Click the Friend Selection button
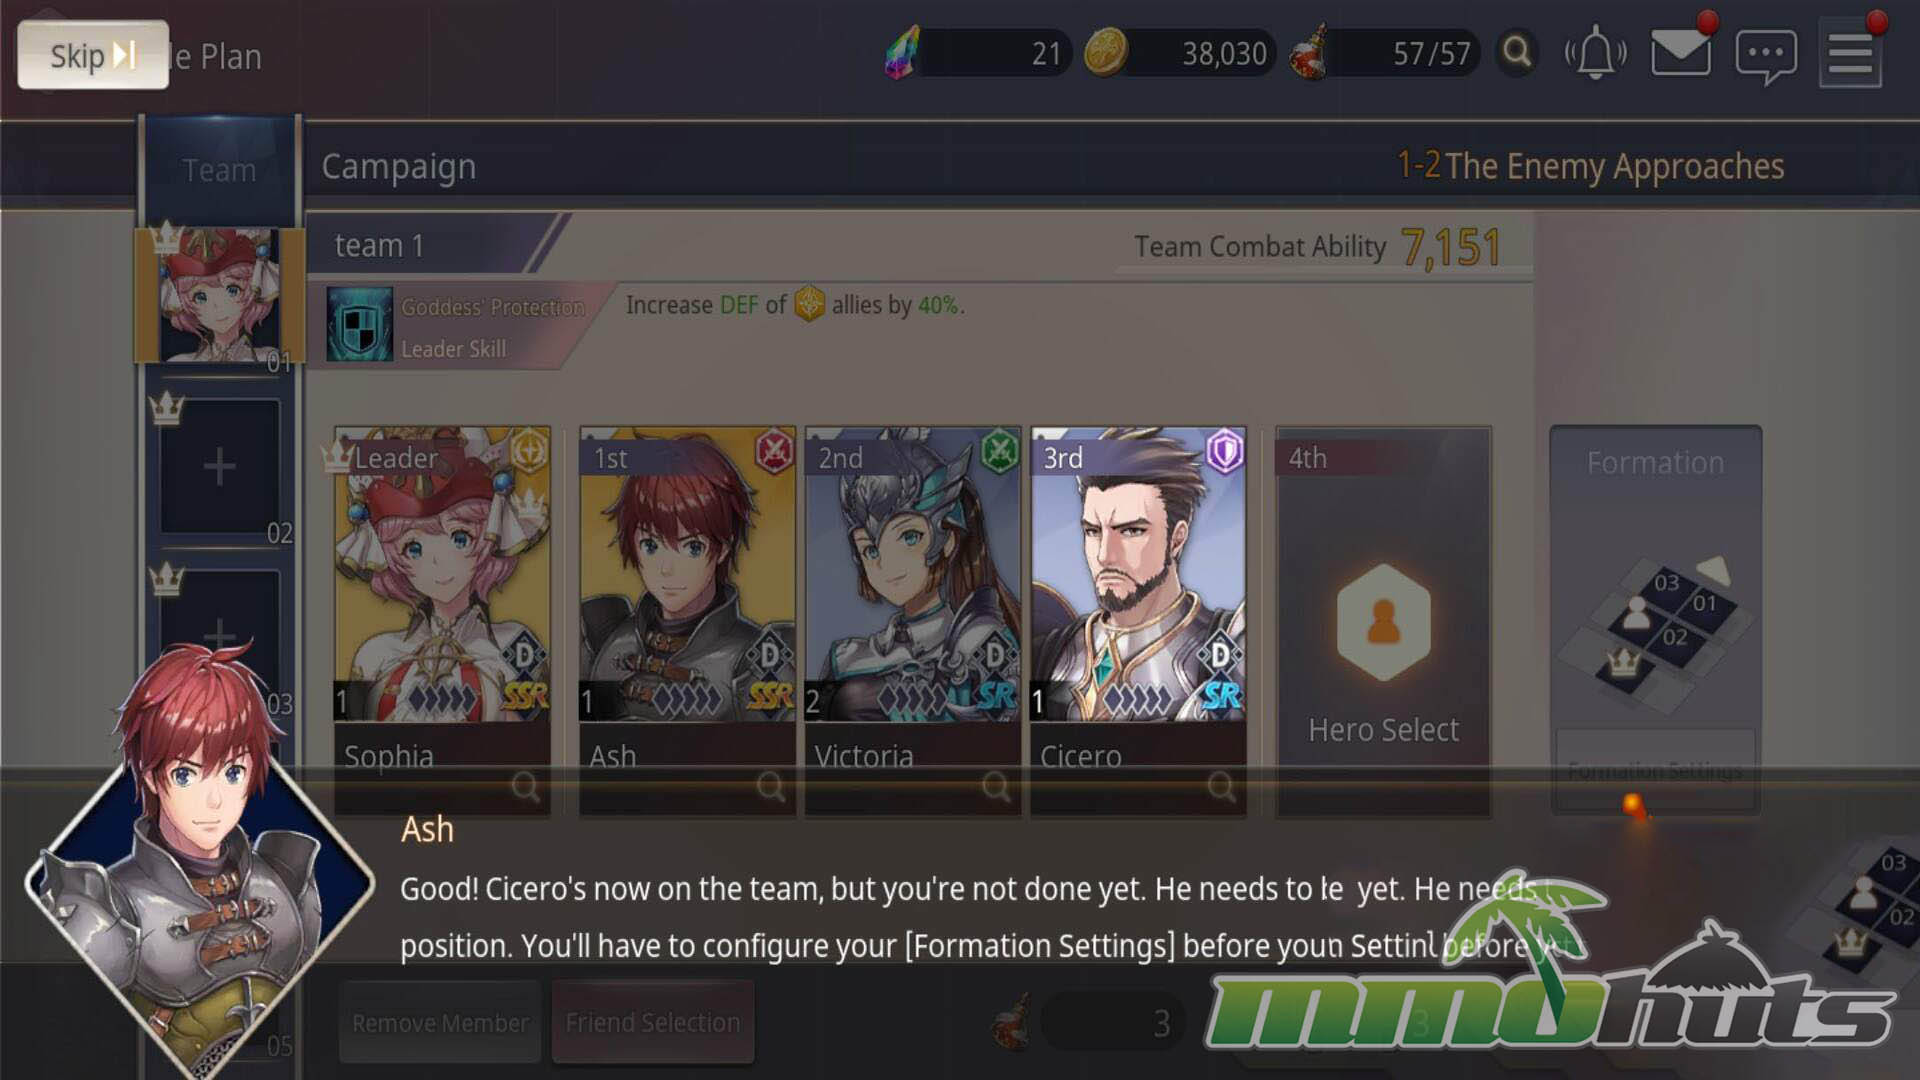 653,1023
